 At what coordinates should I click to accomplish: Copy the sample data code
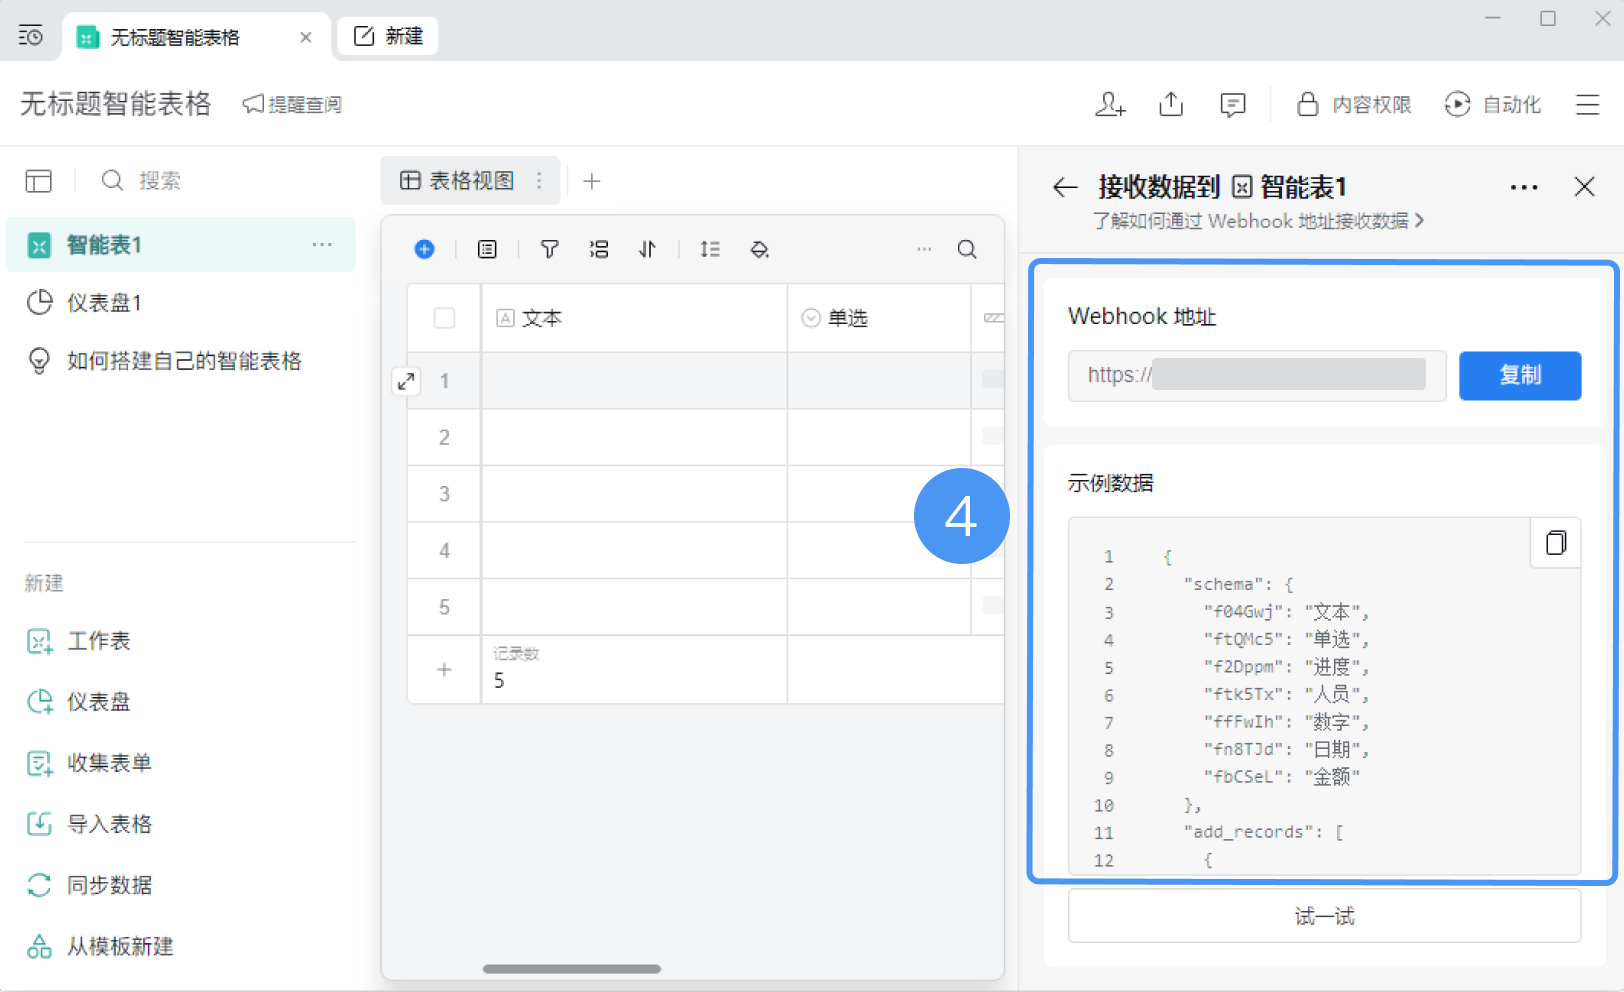(1556, 542)
